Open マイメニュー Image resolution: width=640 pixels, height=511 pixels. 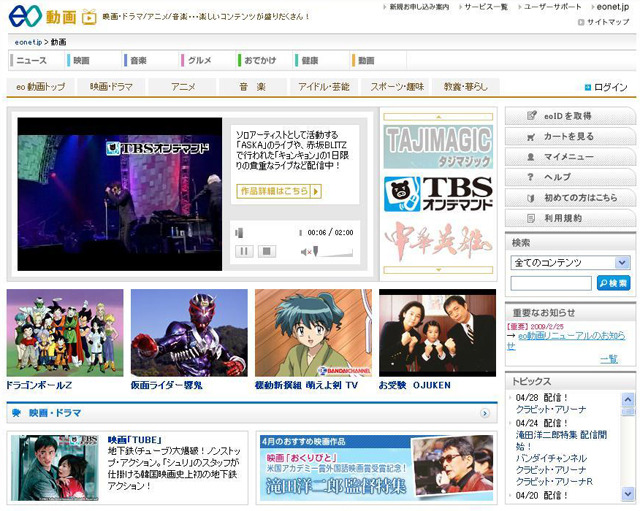570,157
